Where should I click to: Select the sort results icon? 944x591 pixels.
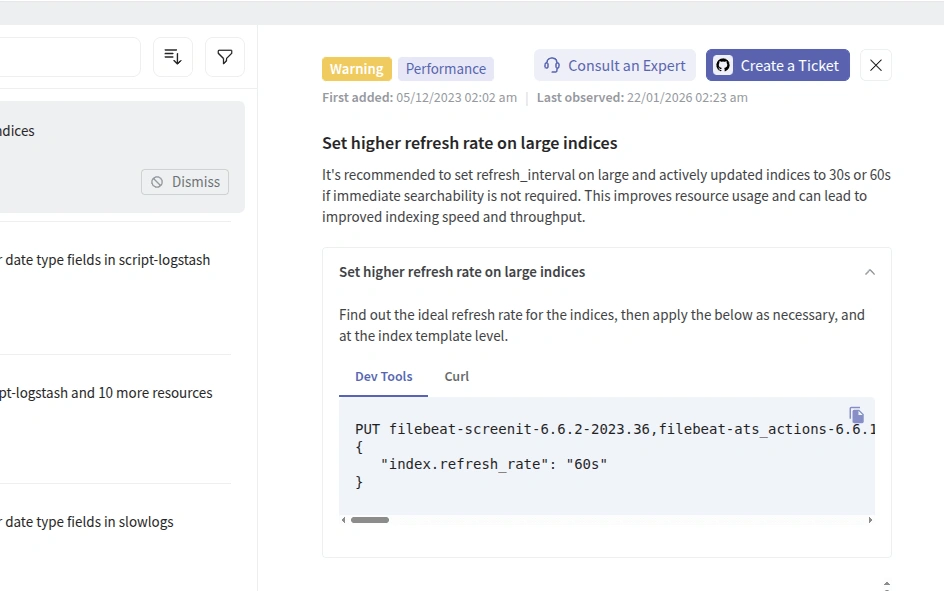[x=172, y=57]
